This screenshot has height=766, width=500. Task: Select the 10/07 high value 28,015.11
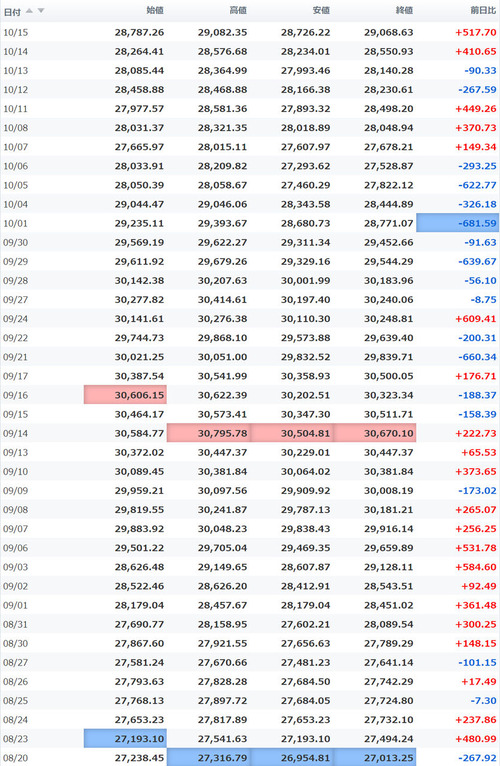(x=222, y=147)
